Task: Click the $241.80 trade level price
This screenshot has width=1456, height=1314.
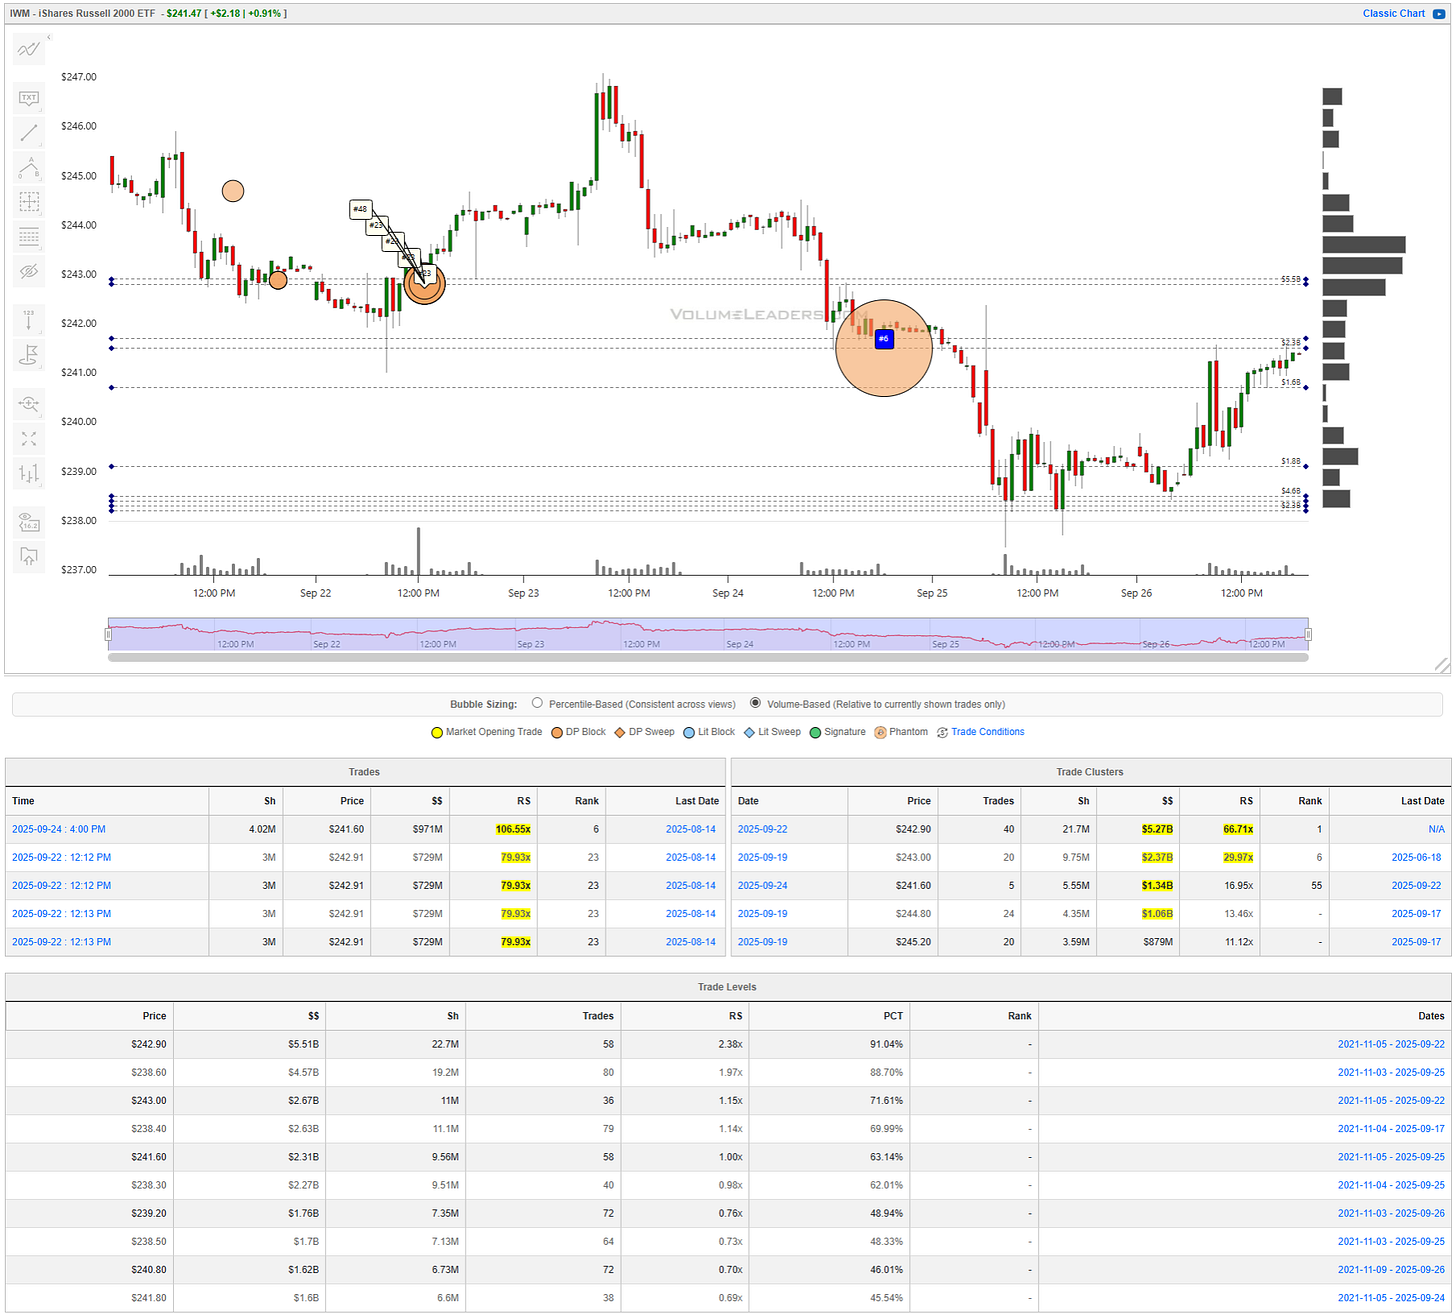Action: [x=149, y=1297]
